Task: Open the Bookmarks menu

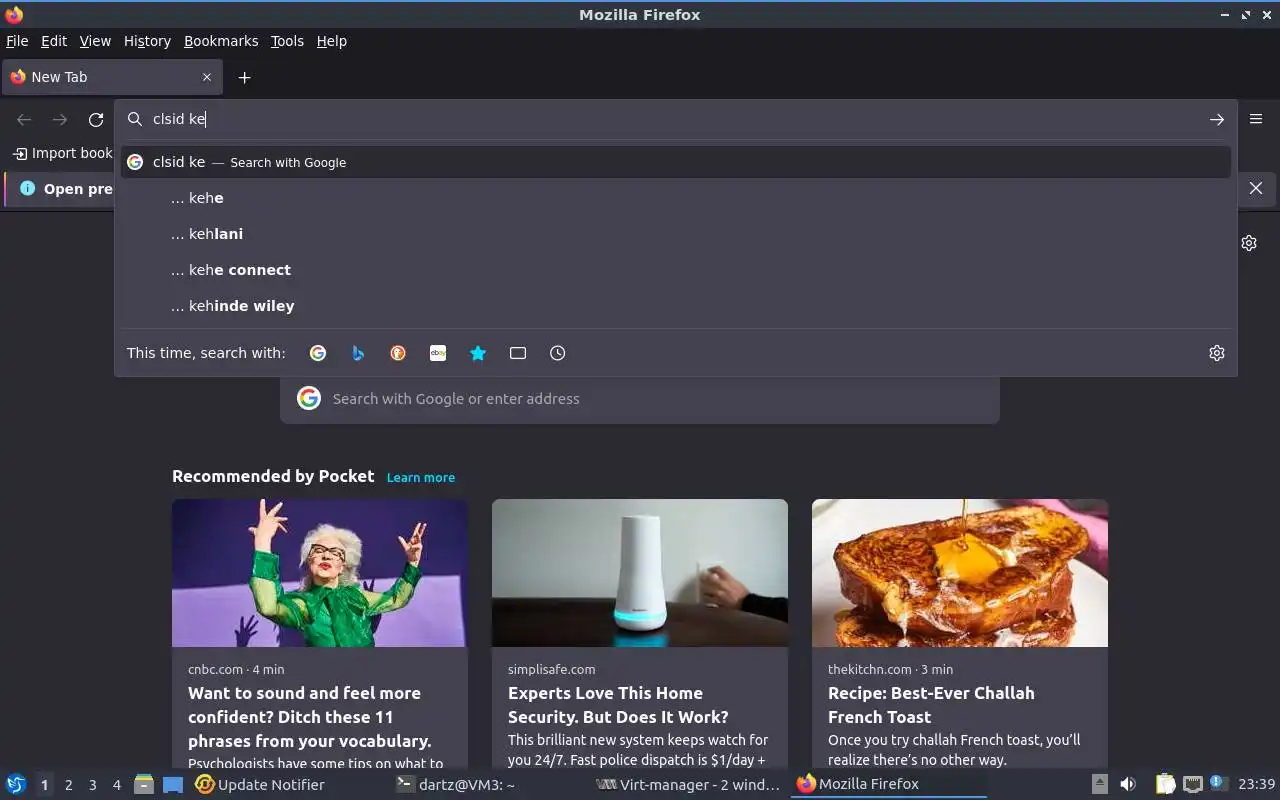Action: pos(221,41)
